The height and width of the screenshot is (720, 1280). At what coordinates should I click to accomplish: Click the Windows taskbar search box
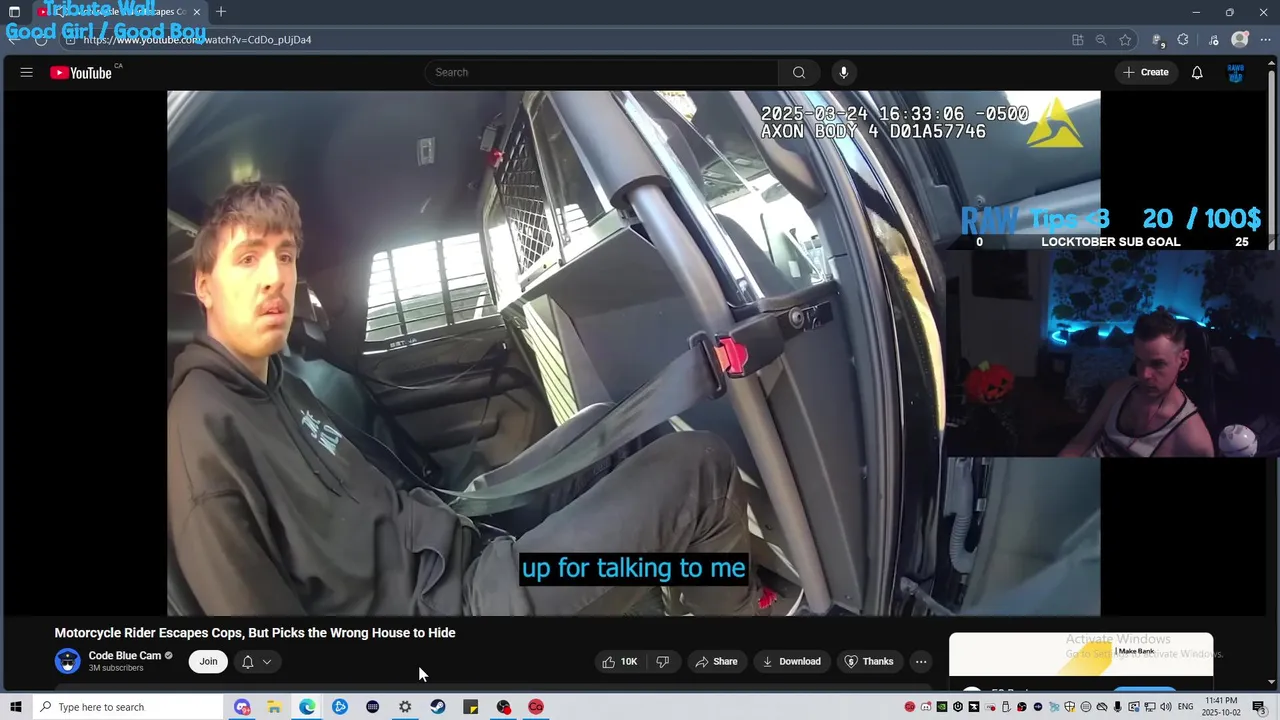pos(128,707)
